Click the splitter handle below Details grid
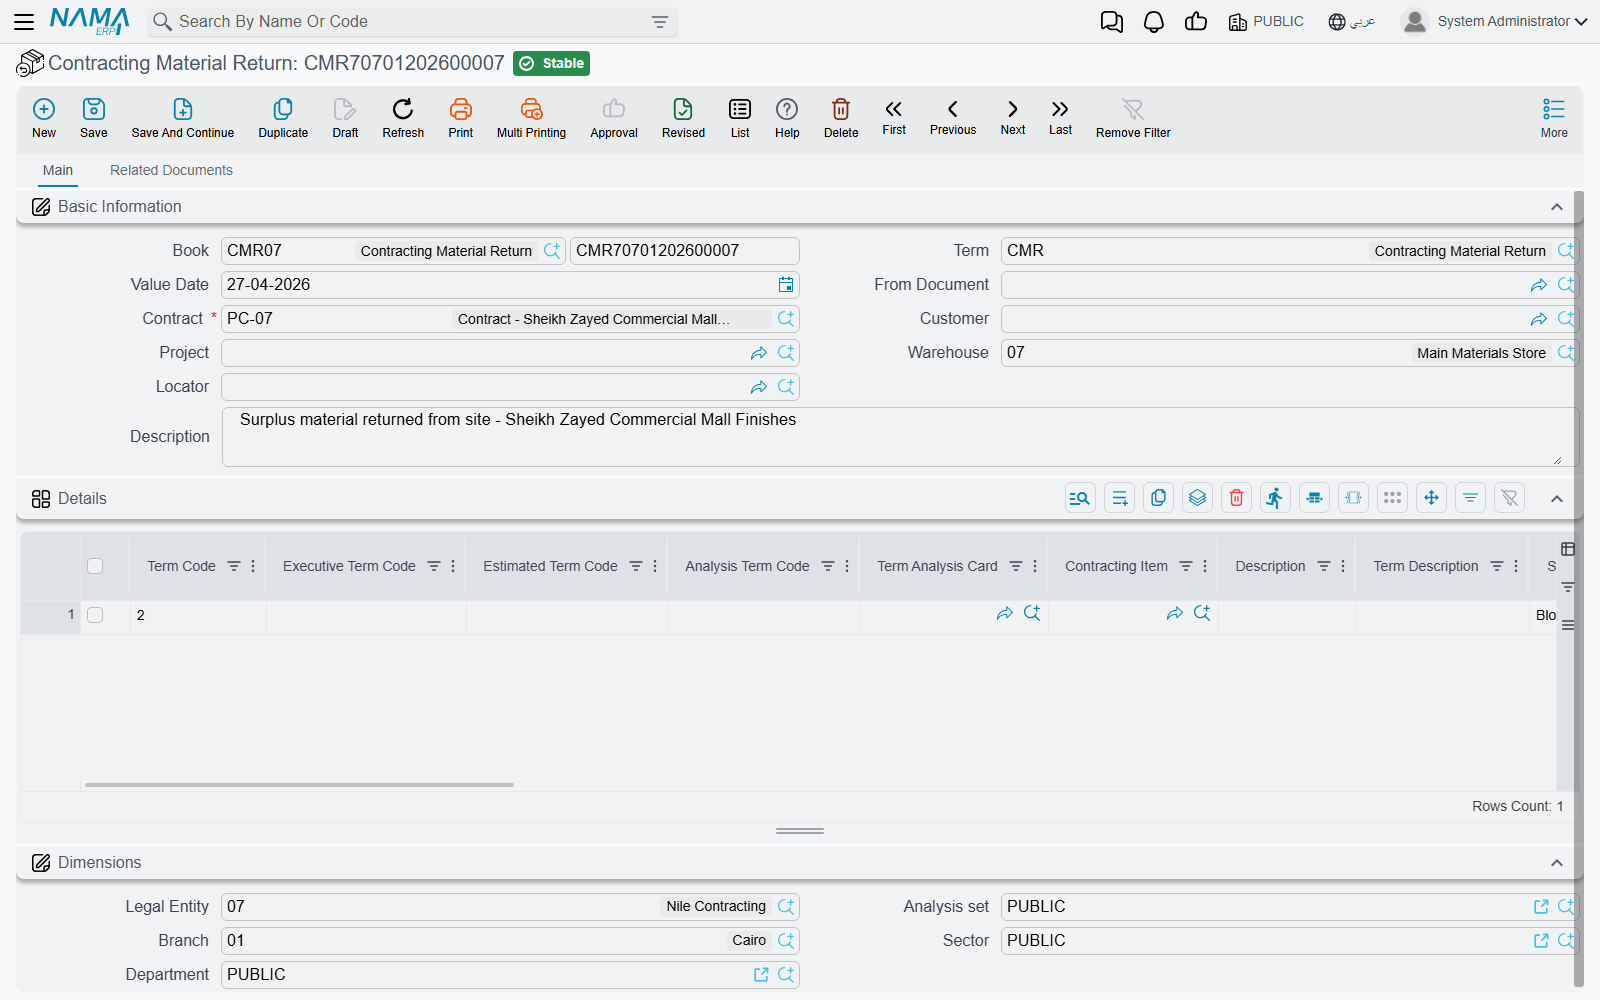 800,831
